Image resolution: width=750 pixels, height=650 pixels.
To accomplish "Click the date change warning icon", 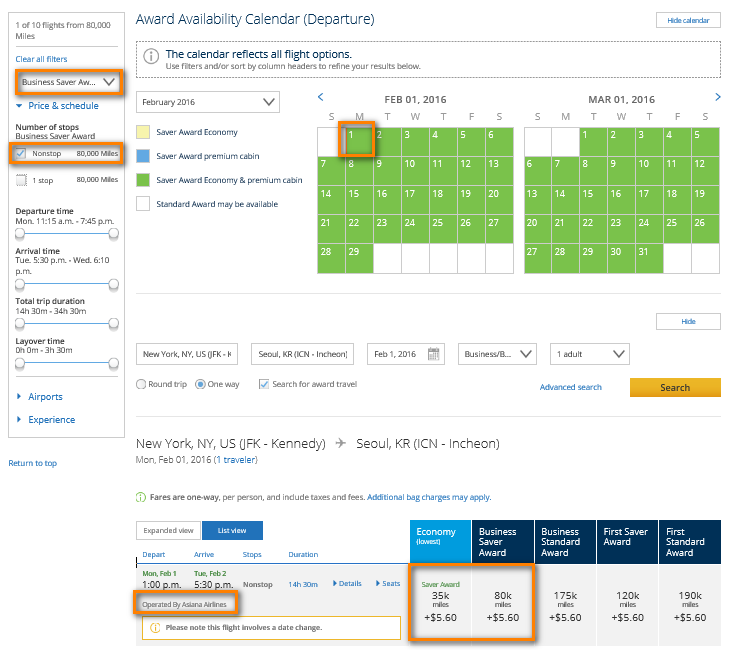I will pos(155,628).
